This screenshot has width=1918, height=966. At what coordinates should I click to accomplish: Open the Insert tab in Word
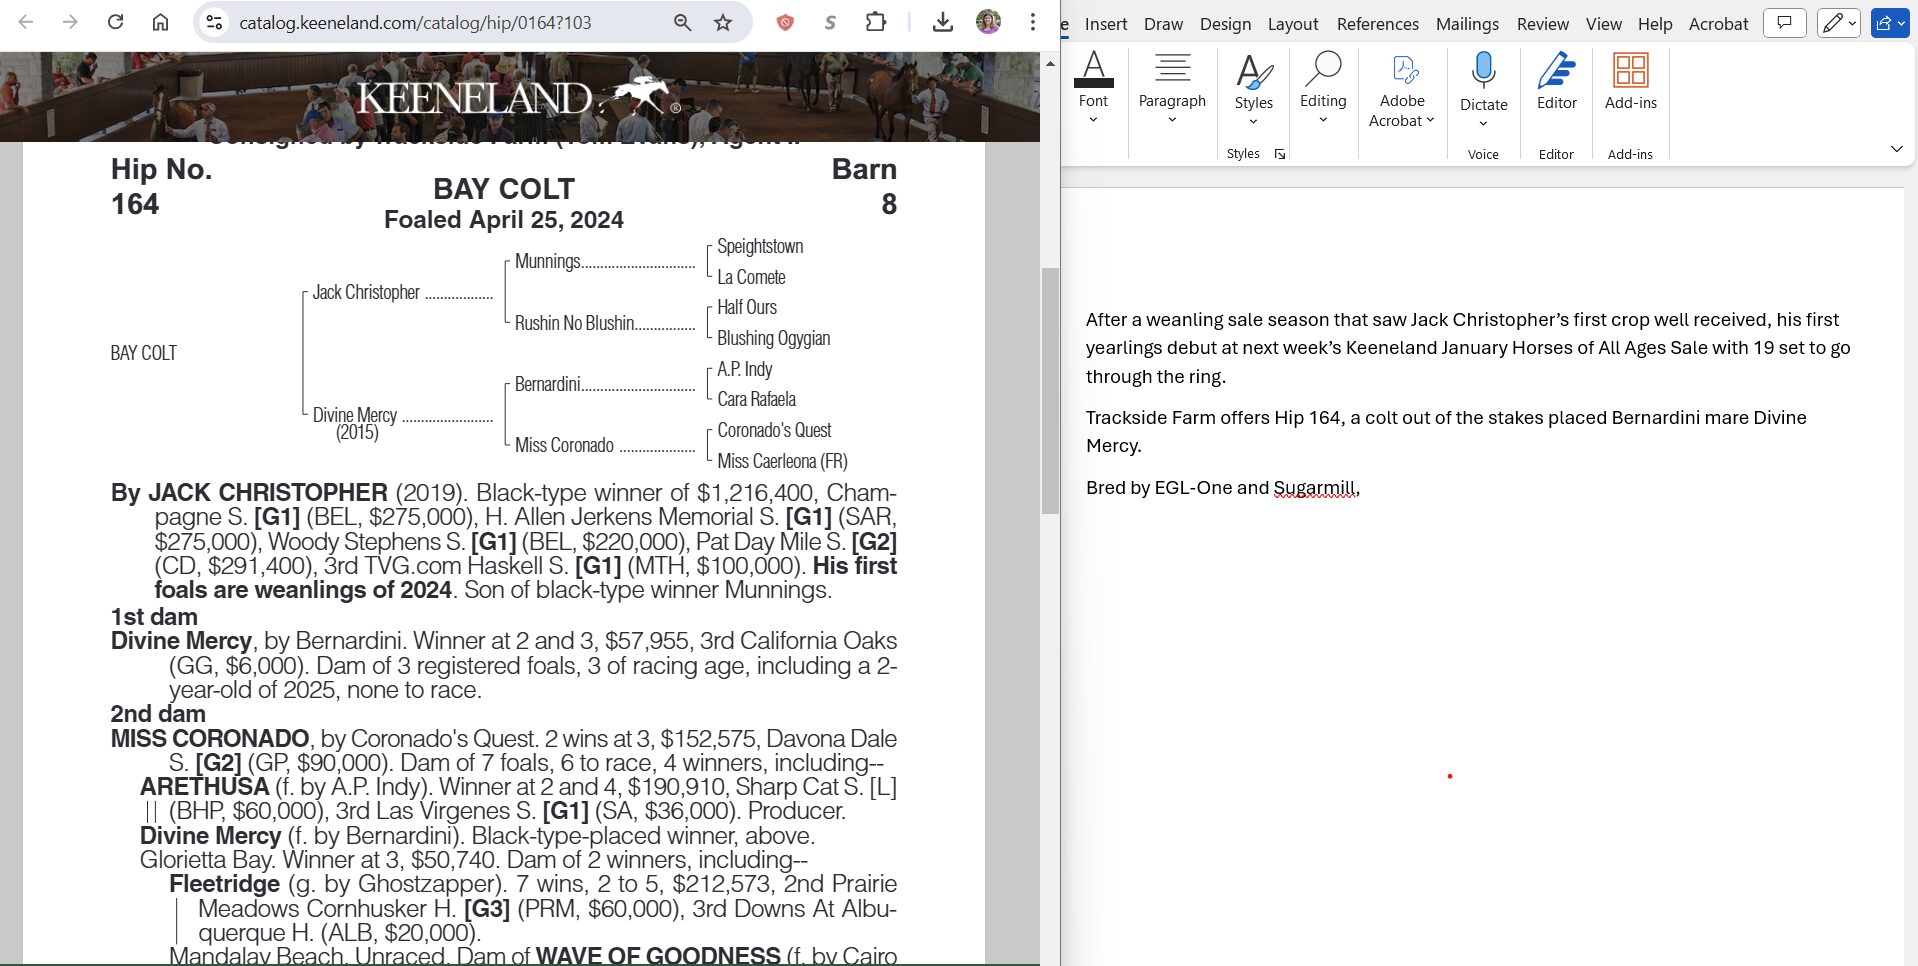[1106, 24]
